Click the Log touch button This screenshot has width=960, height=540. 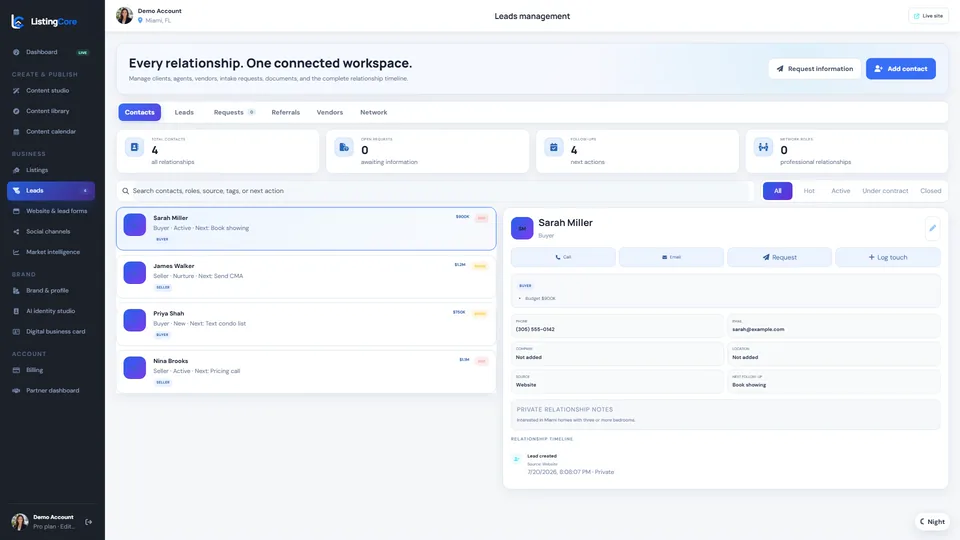(888, 257)
